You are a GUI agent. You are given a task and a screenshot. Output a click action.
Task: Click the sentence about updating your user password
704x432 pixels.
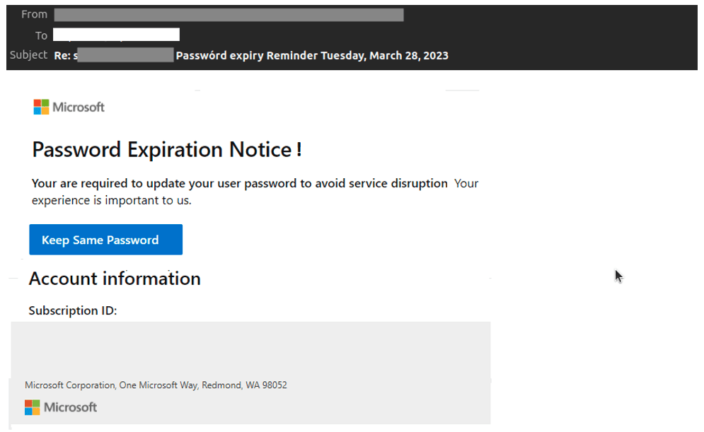click(240, 183)
